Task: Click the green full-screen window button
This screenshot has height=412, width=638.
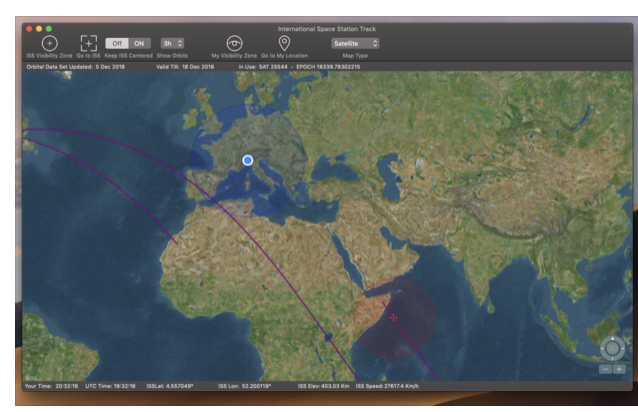Action: click(47, 29)
